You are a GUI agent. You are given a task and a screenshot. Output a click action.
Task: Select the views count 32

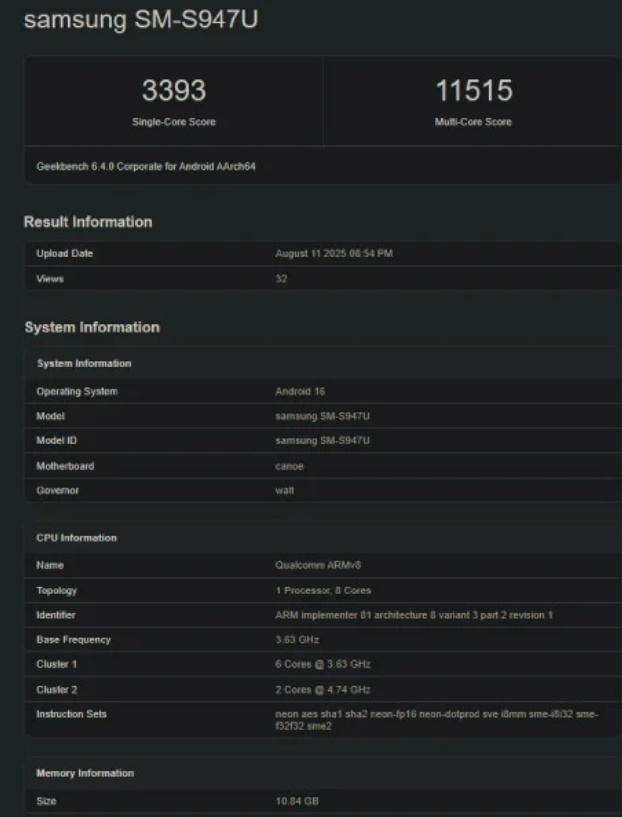(281, 279)
